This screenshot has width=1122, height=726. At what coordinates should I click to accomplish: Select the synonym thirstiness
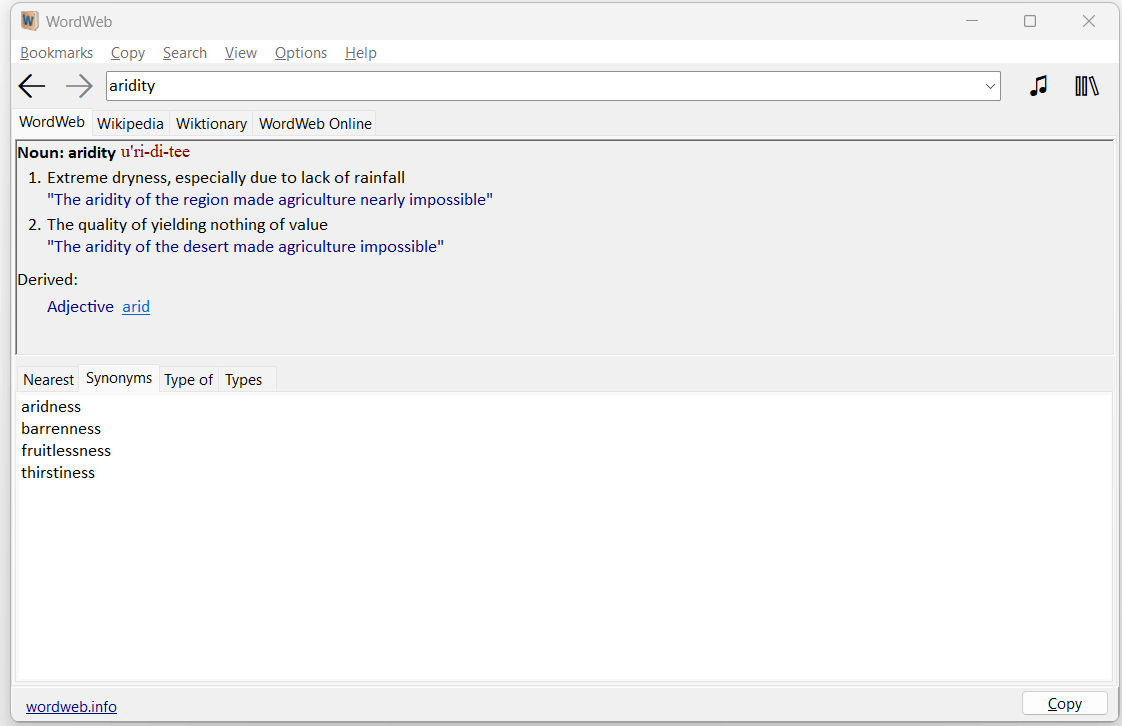58,473
